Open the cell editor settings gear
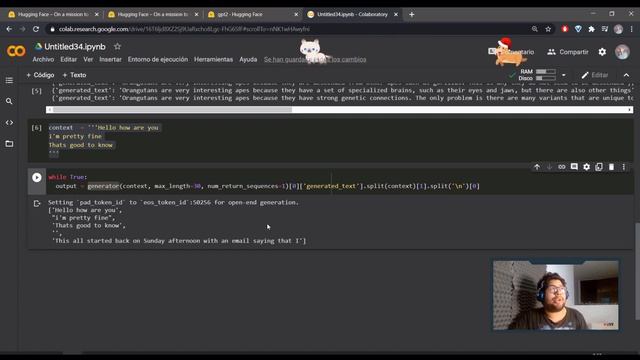 click(587, 167)
